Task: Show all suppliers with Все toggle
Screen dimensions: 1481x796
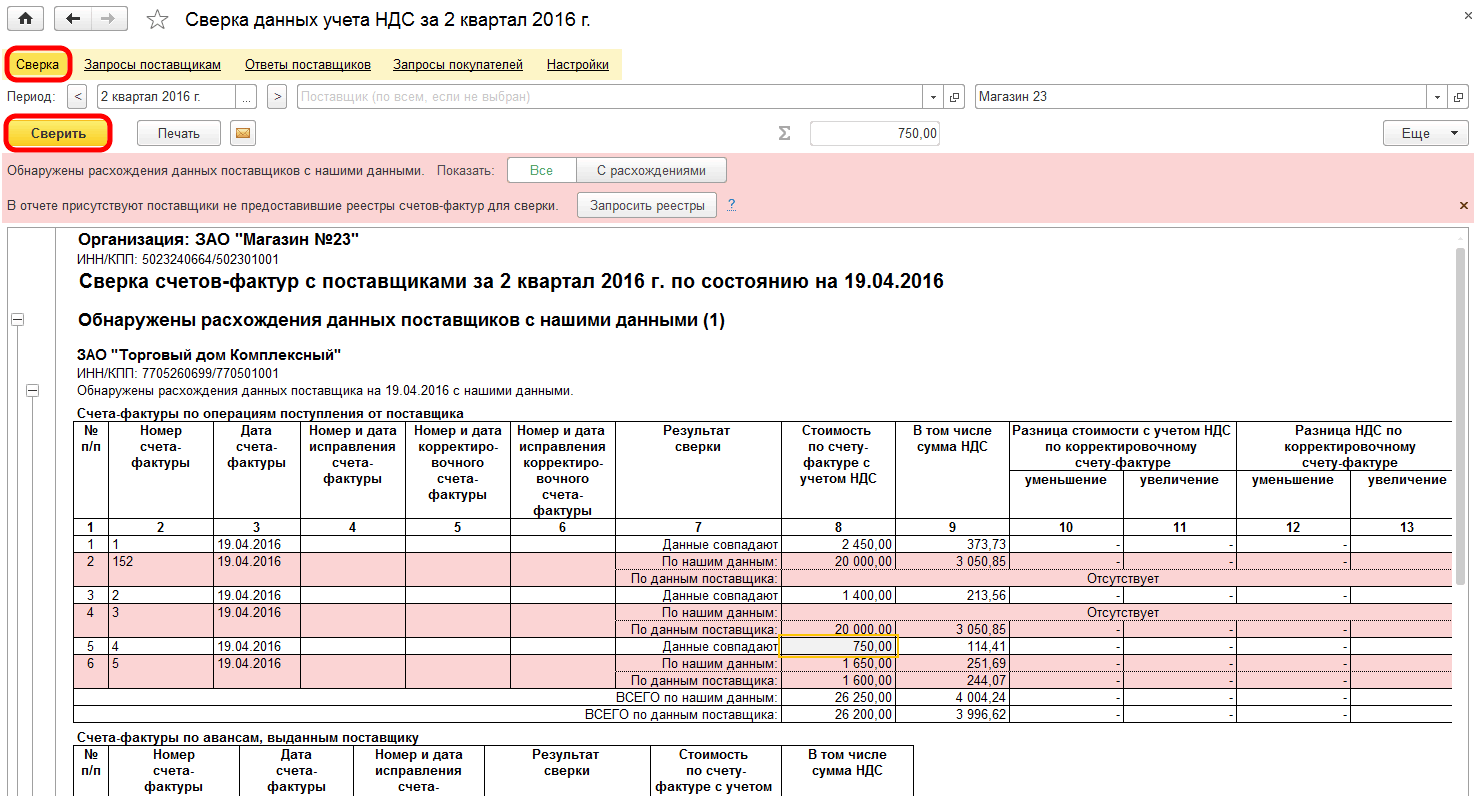Action: point(541,170)
